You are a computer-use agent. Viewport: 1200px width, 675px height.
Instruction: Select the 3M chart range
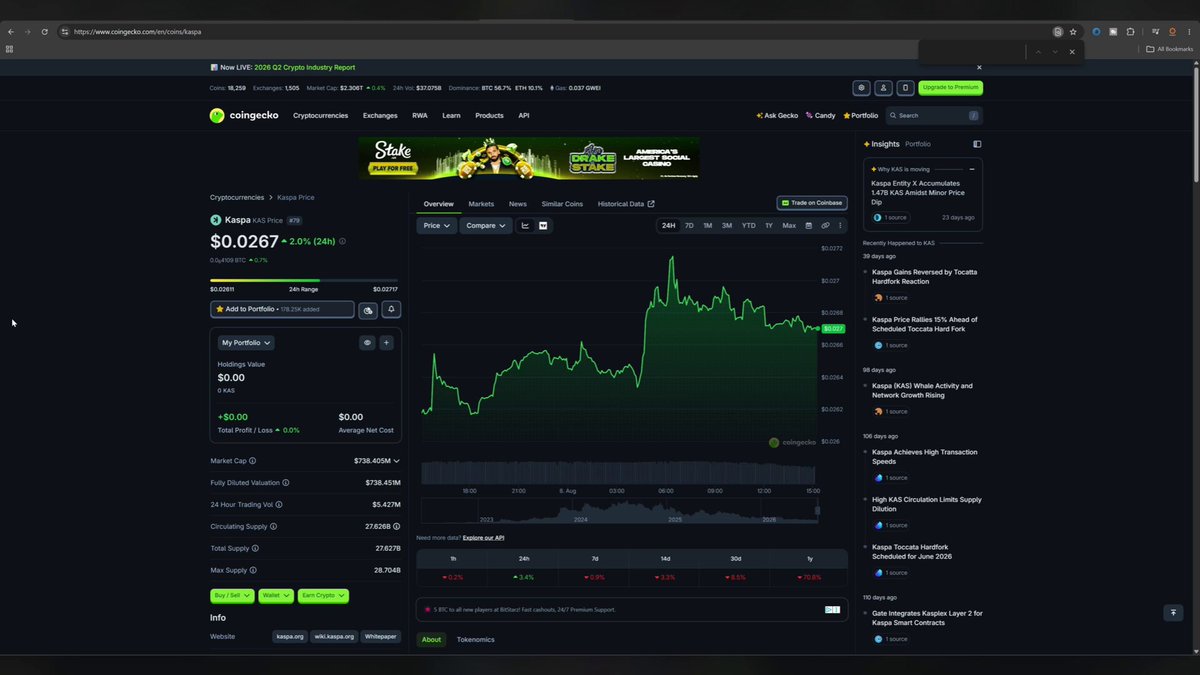(x=727, y=226)
